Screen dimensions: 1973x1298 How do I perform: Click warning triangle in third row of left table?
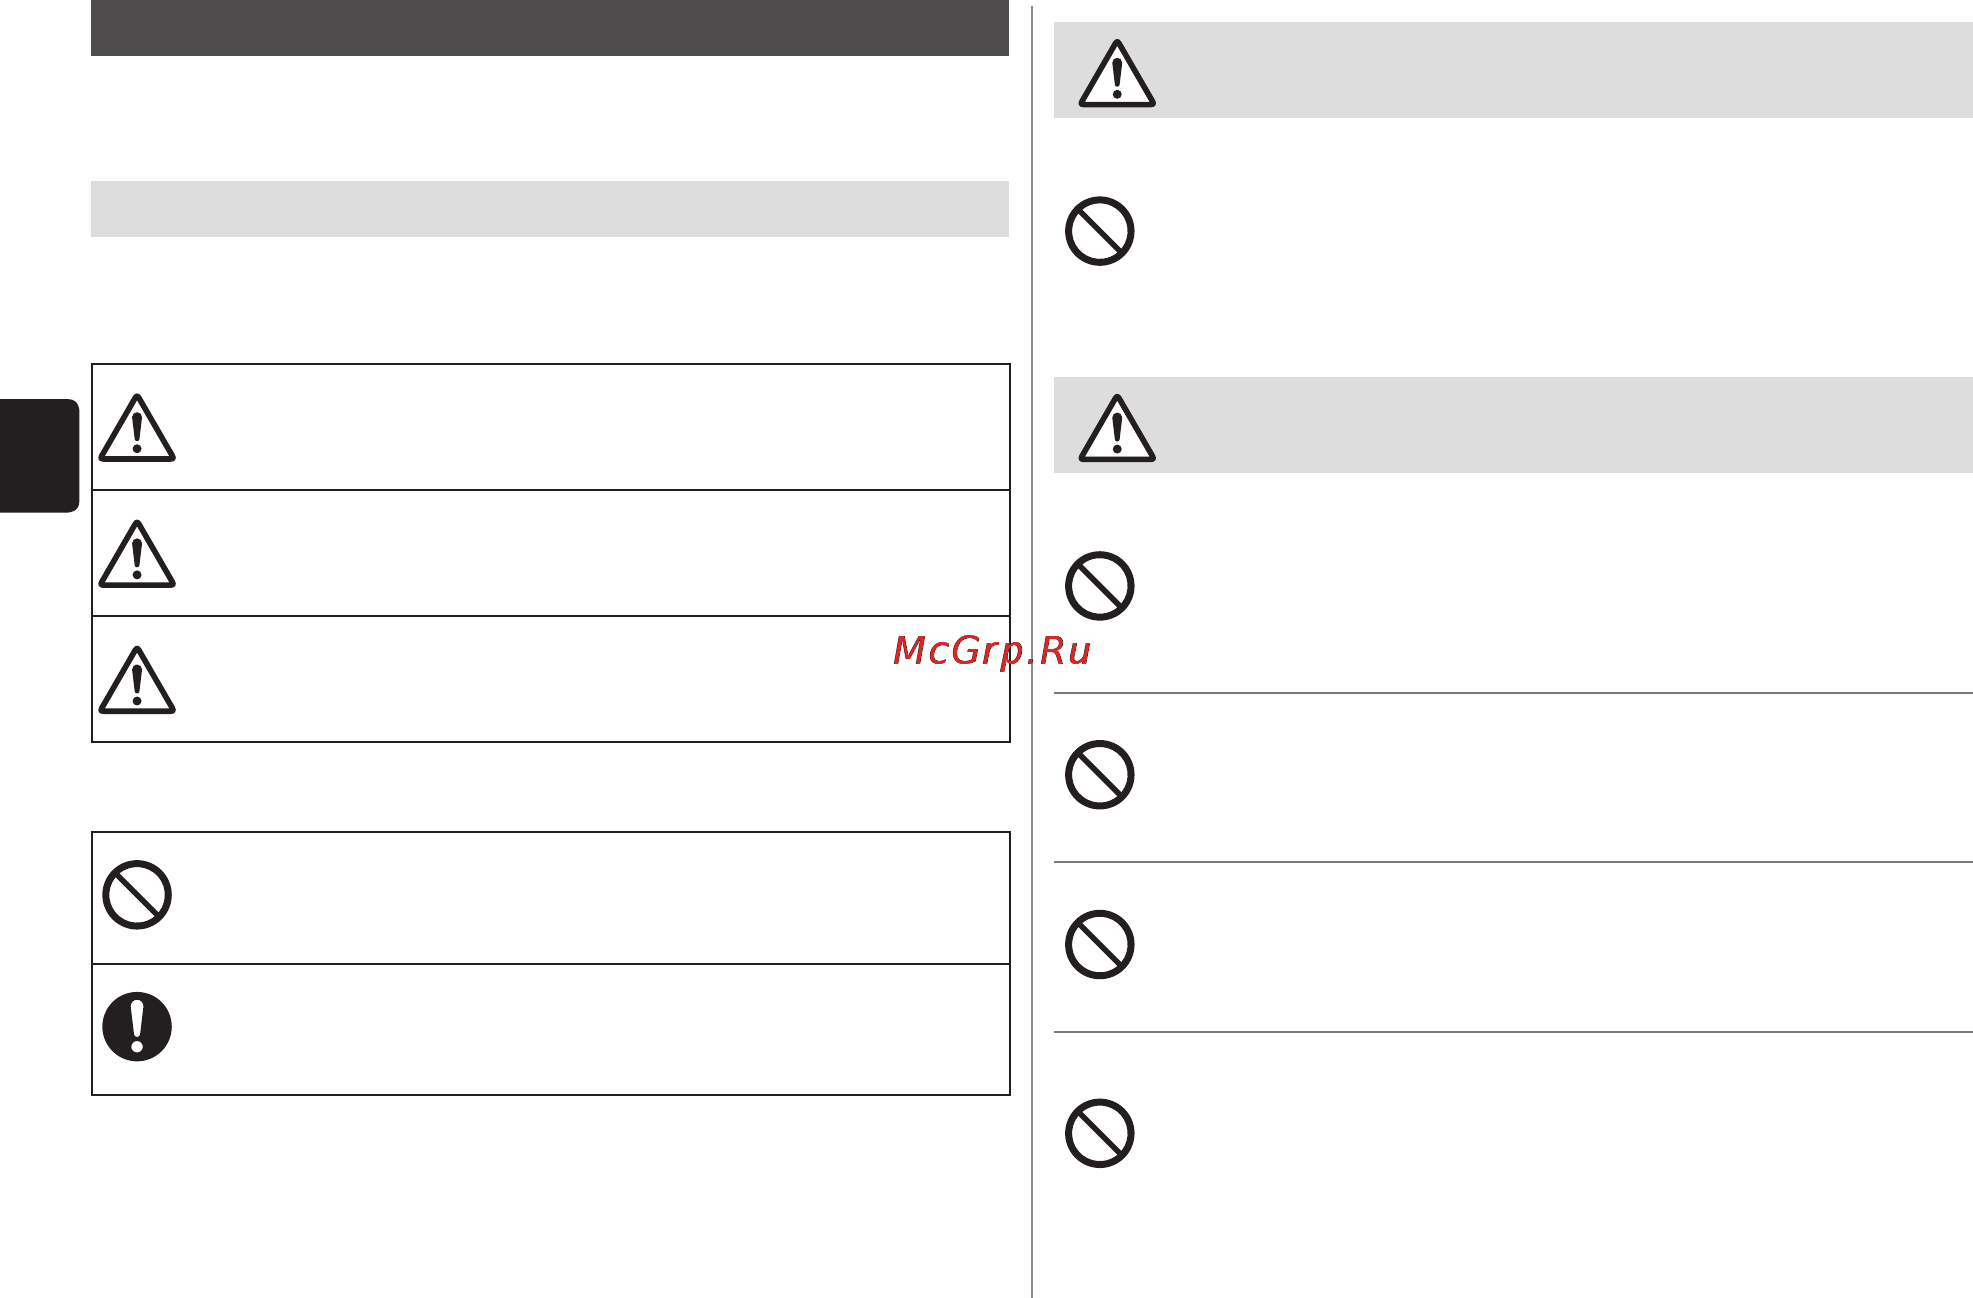137,680
